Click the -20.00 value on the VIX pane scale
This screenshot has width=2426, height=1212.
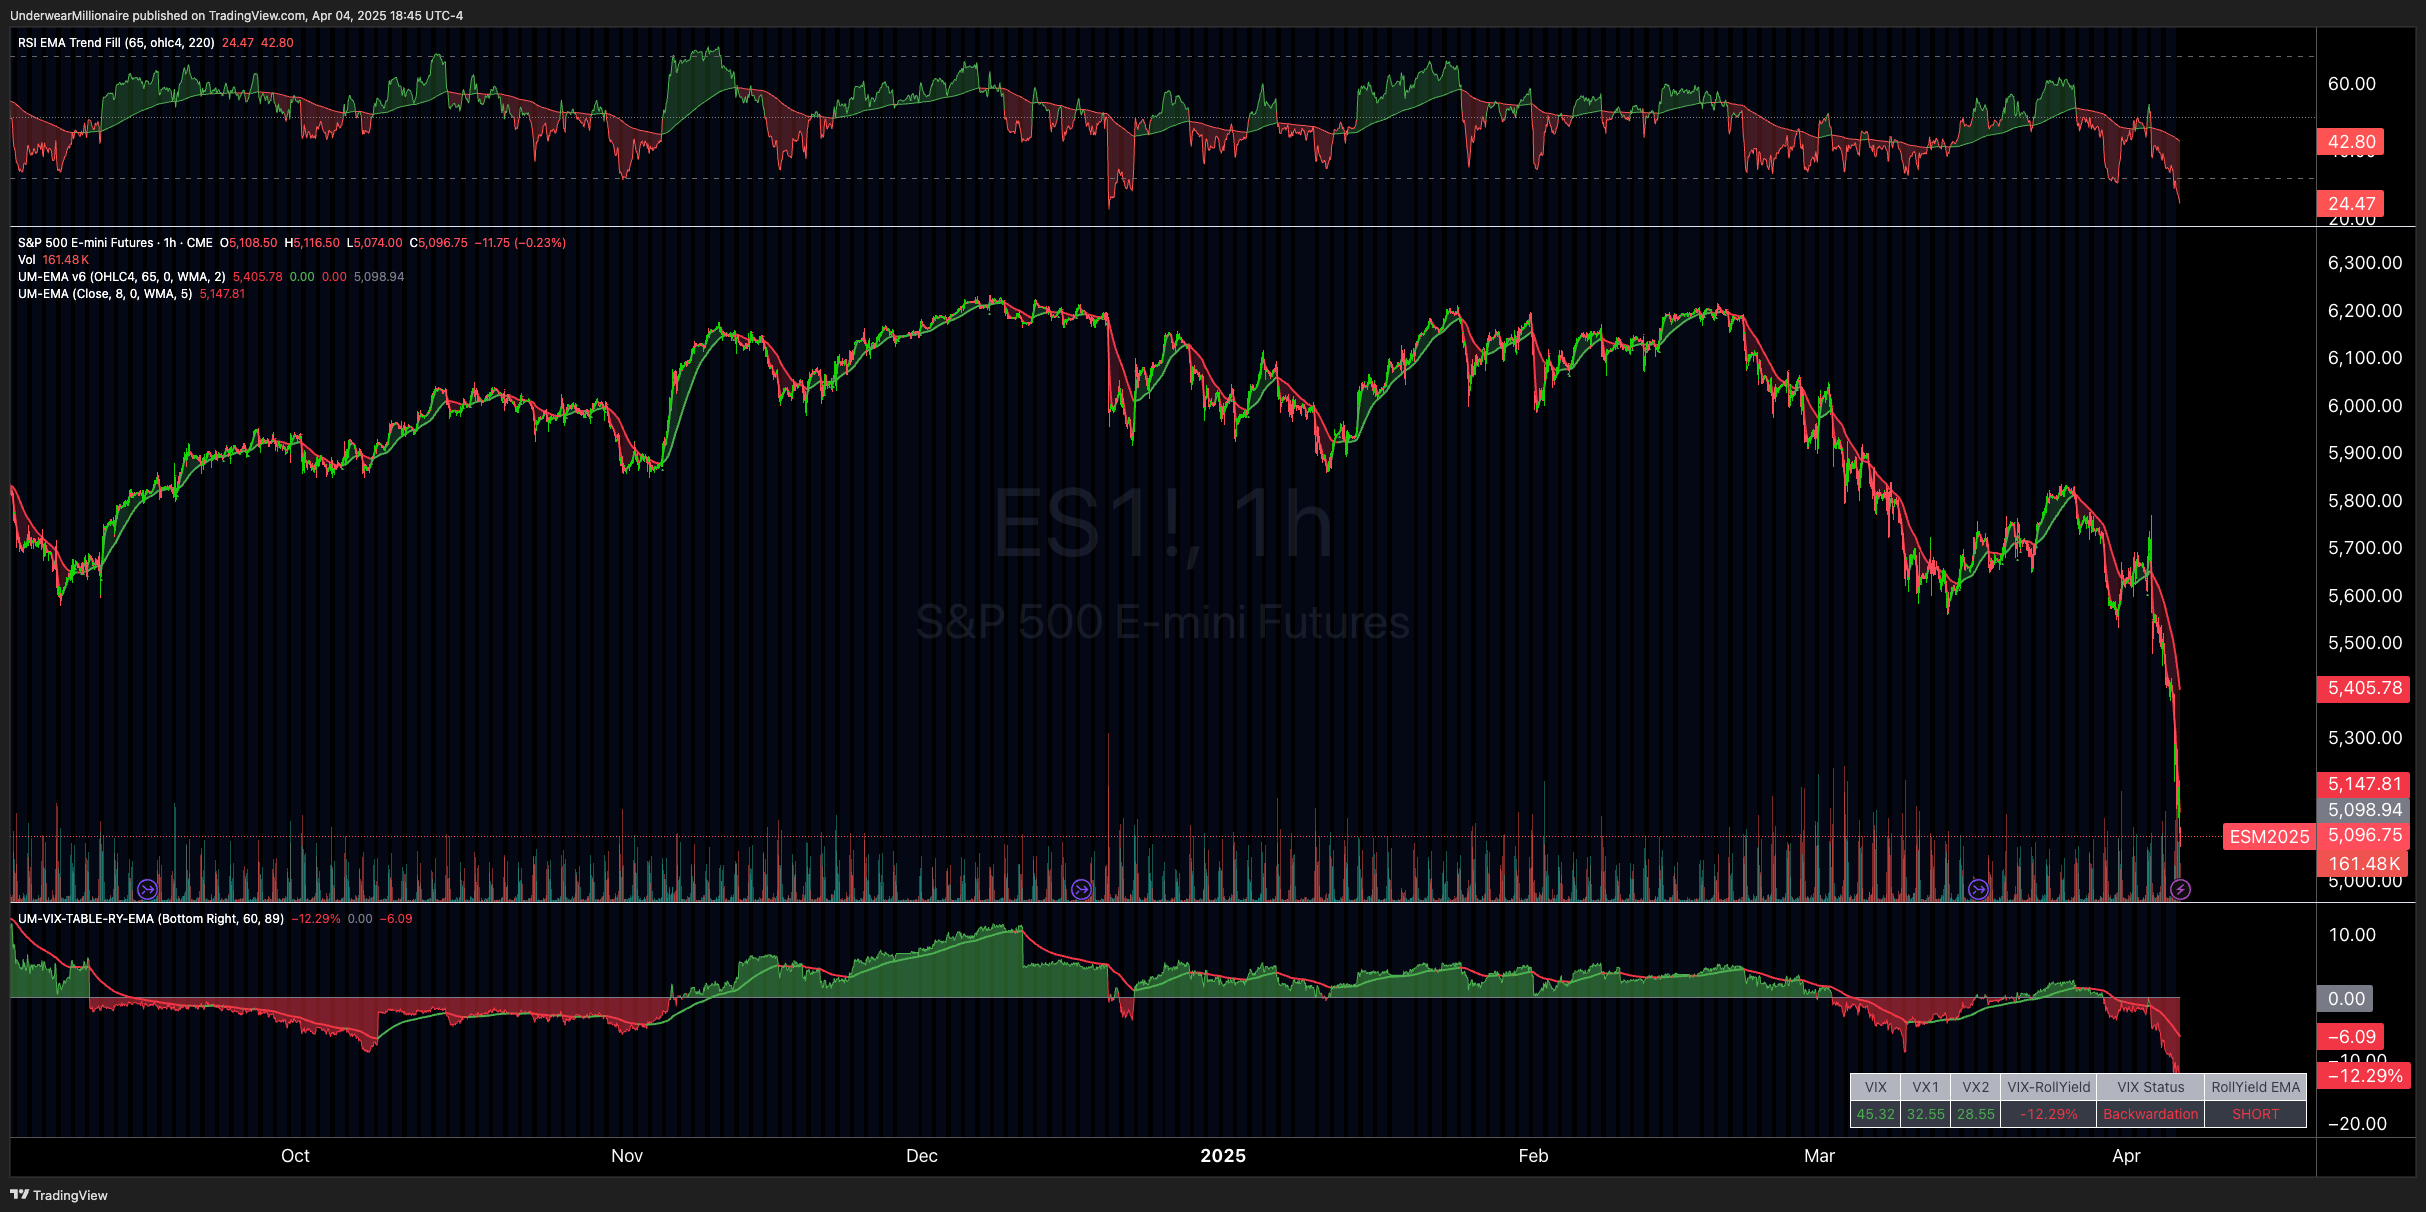[2357, 1124]
